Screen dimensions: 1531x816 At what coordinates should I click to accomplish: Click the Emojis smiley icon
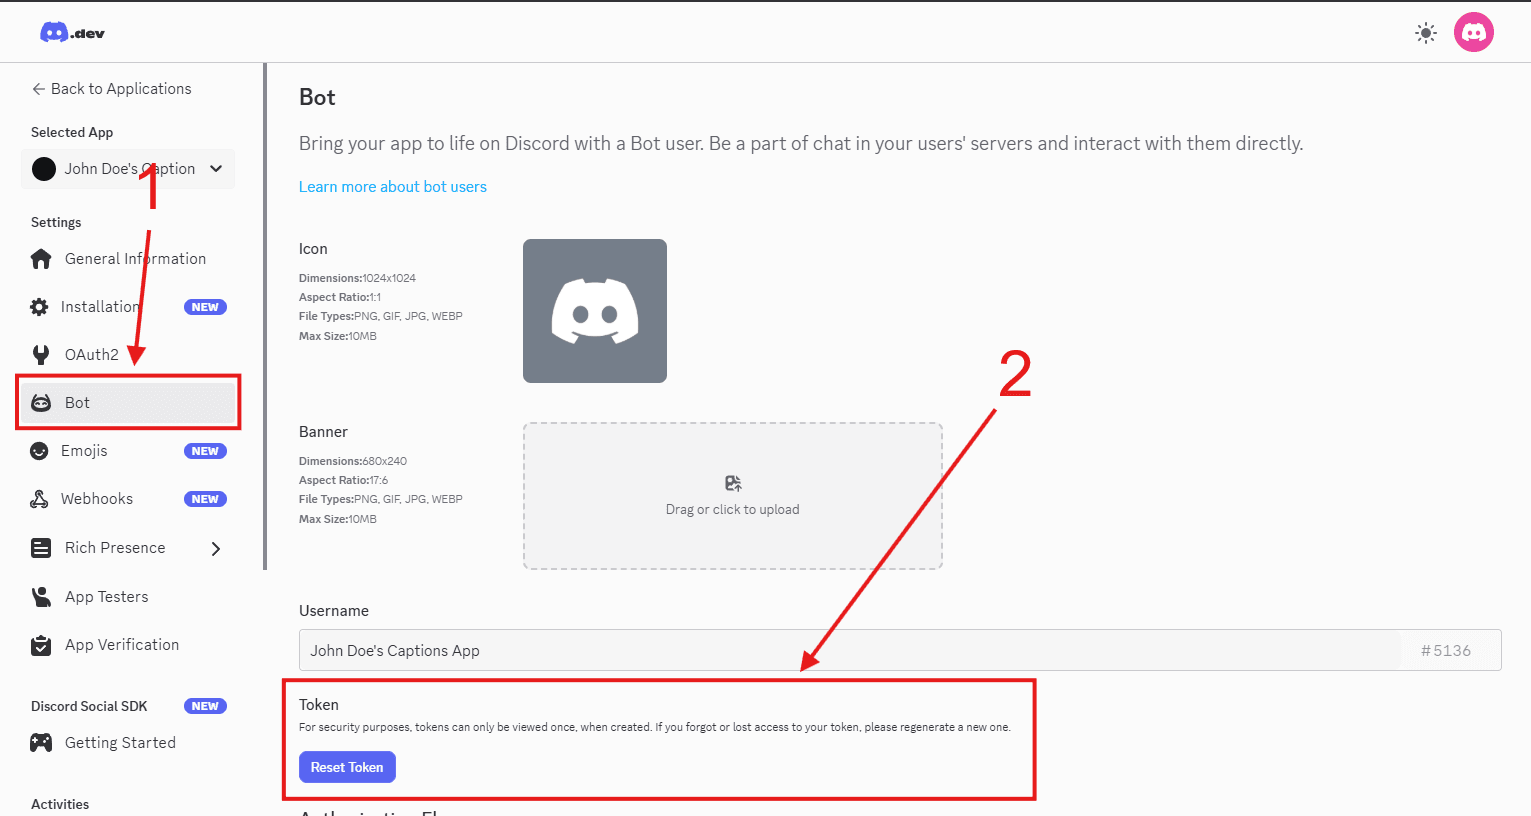click(x=40, y=450)
